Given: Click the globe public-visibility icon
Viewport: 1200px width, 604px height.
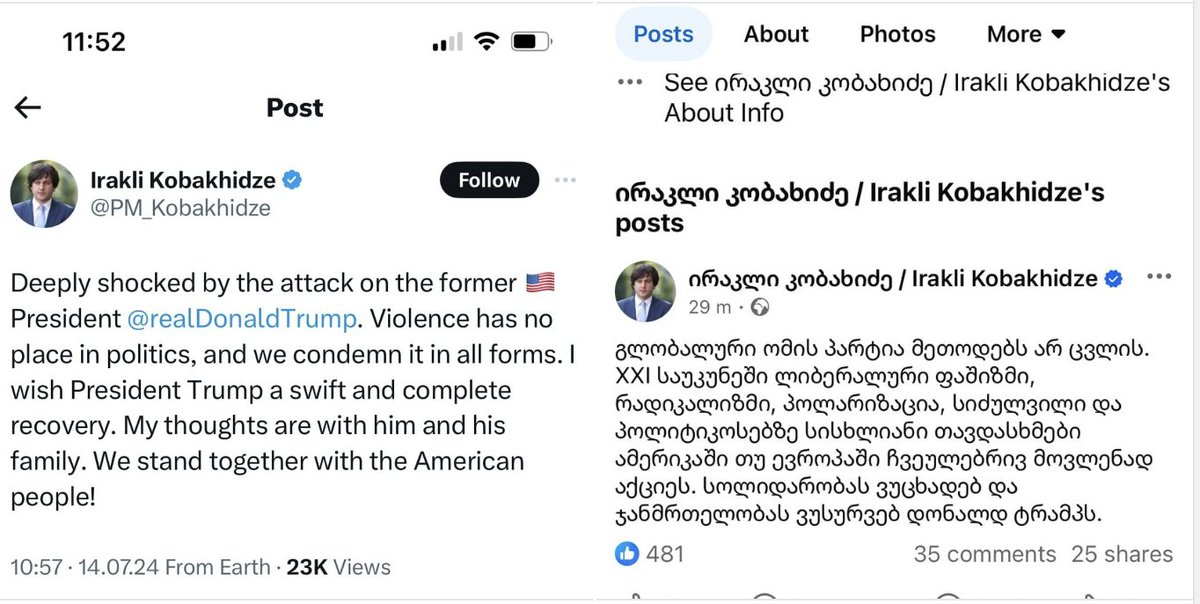Looking at the screenshot, I should [x=760, y=307].
